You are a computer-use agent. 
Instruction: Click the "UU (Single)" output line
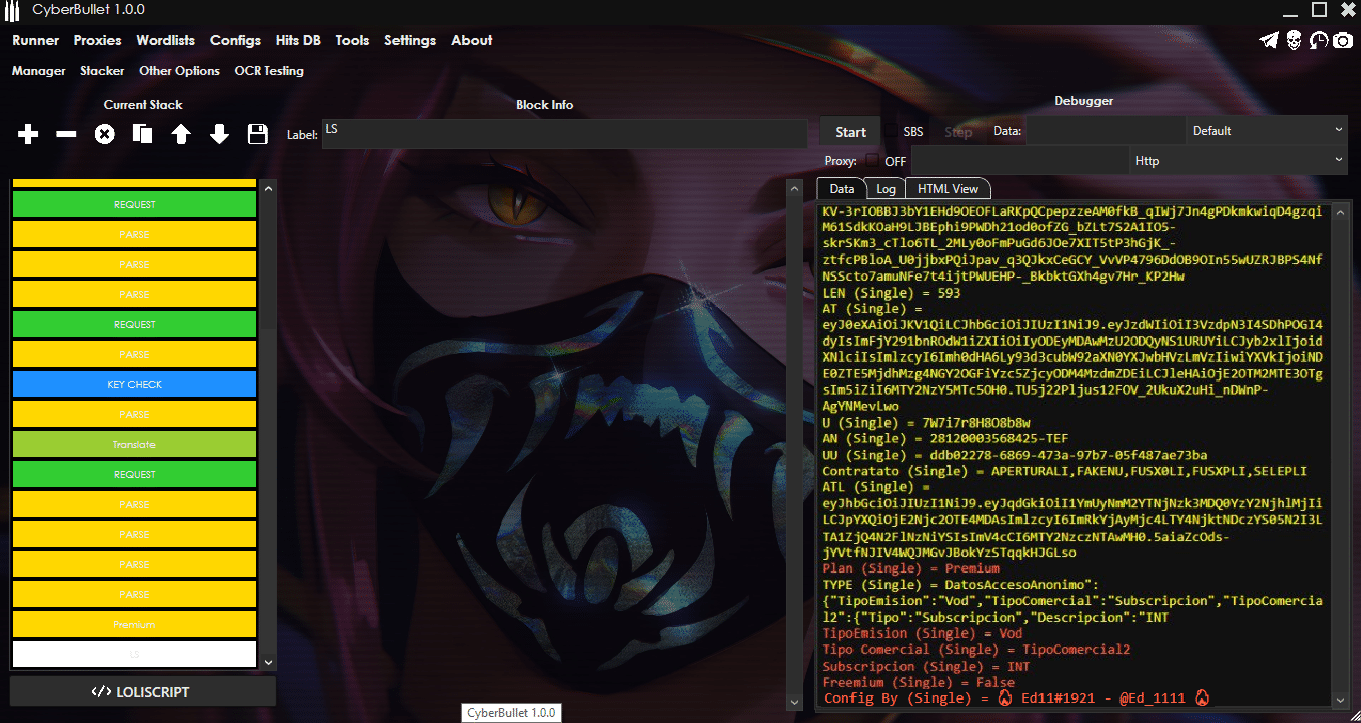click(1014, 455)
